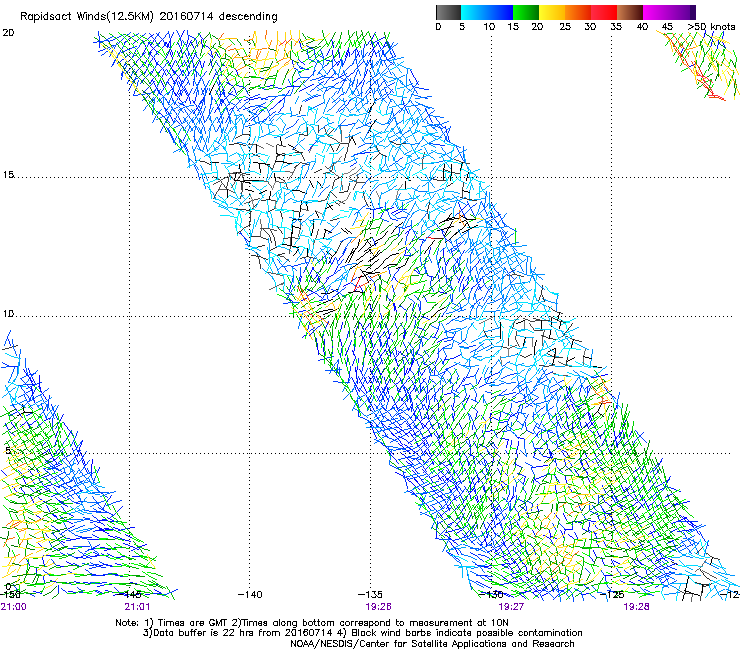
Task: Select the brown 35–40 knots legend segment
Action: (x=630, y=12)
